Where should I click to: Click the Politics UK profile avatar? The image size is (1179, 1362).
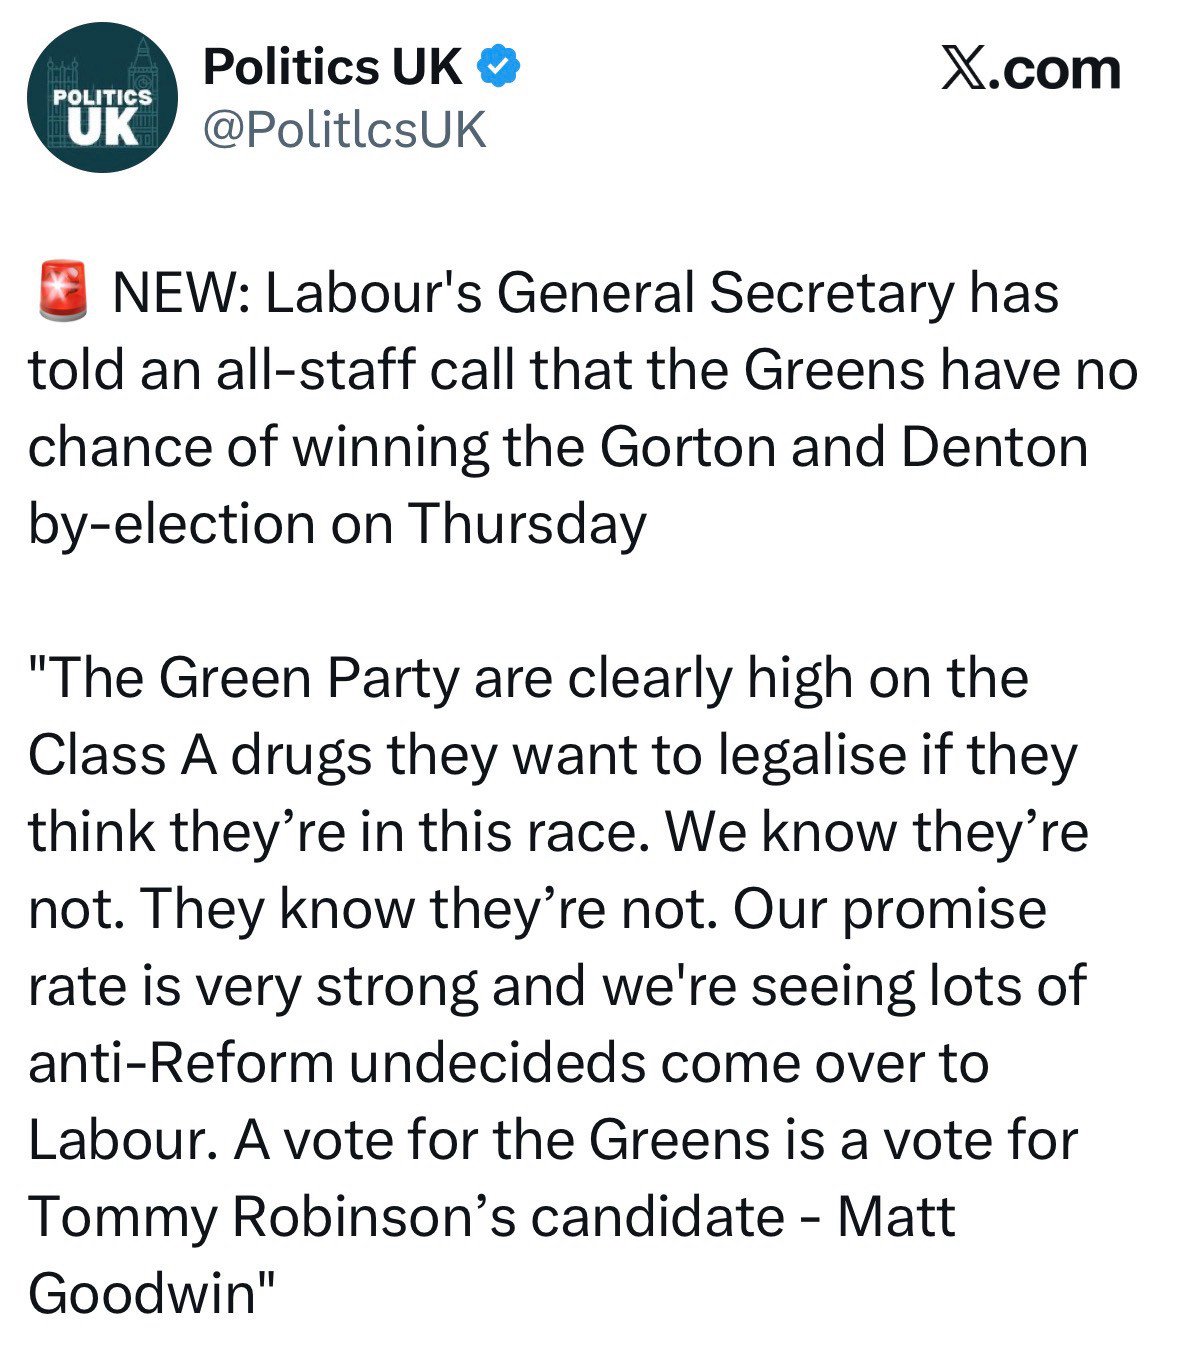tap(102, 97)
